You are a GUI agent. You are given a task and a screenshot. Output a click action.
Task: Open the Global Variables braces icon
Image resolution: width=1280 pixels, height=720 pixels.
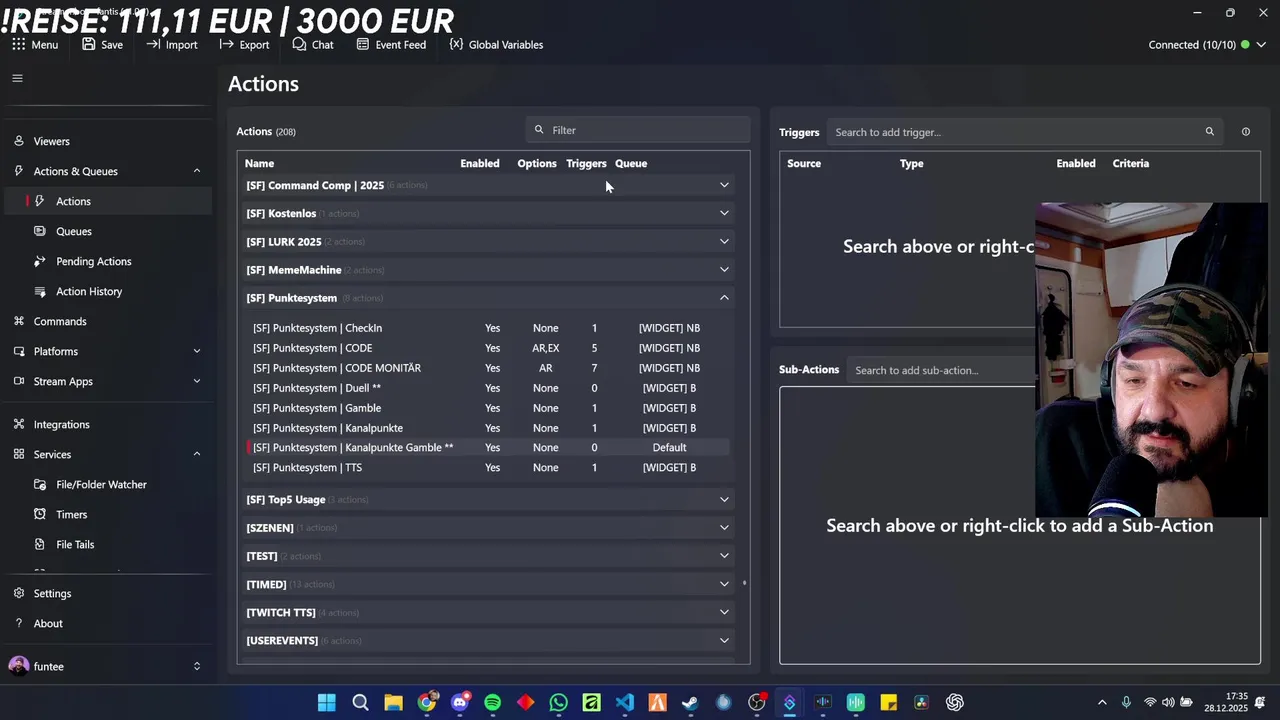pyautogui.click(x=456, y=45)
